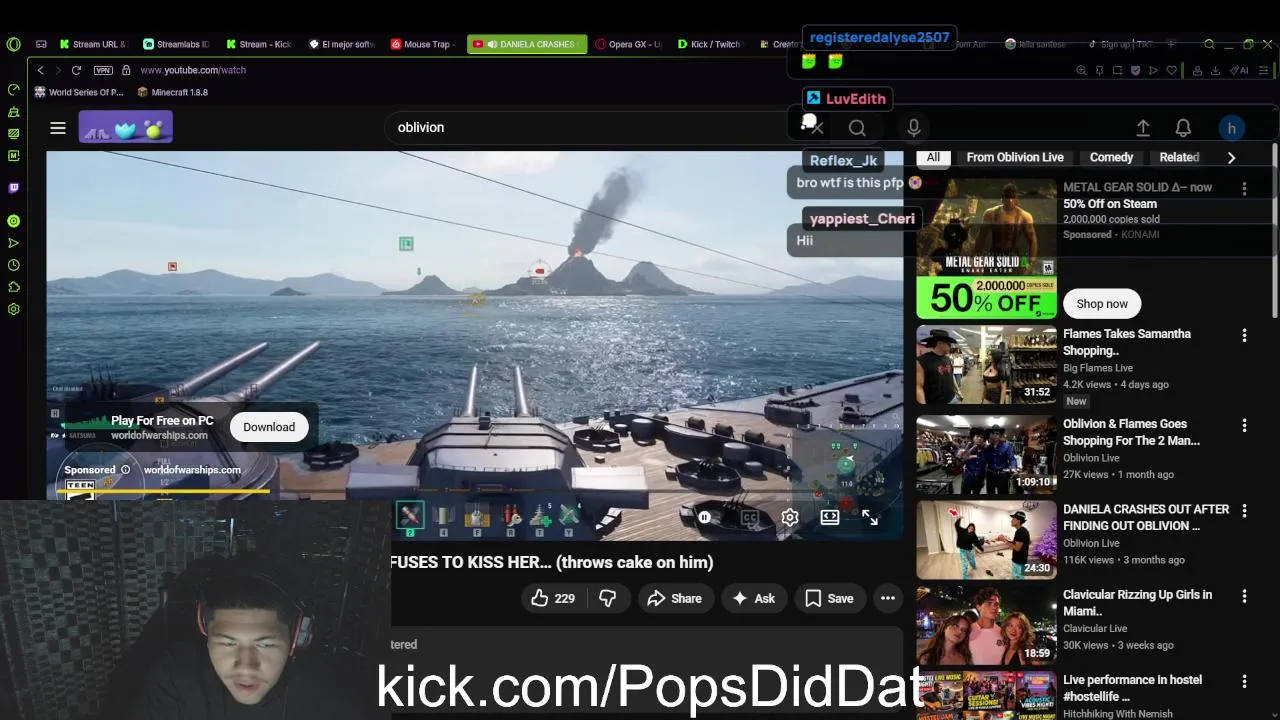Open more actions ellipsis under video
This screenshot has height=720, width=1280.
click(x=887, y=598)
